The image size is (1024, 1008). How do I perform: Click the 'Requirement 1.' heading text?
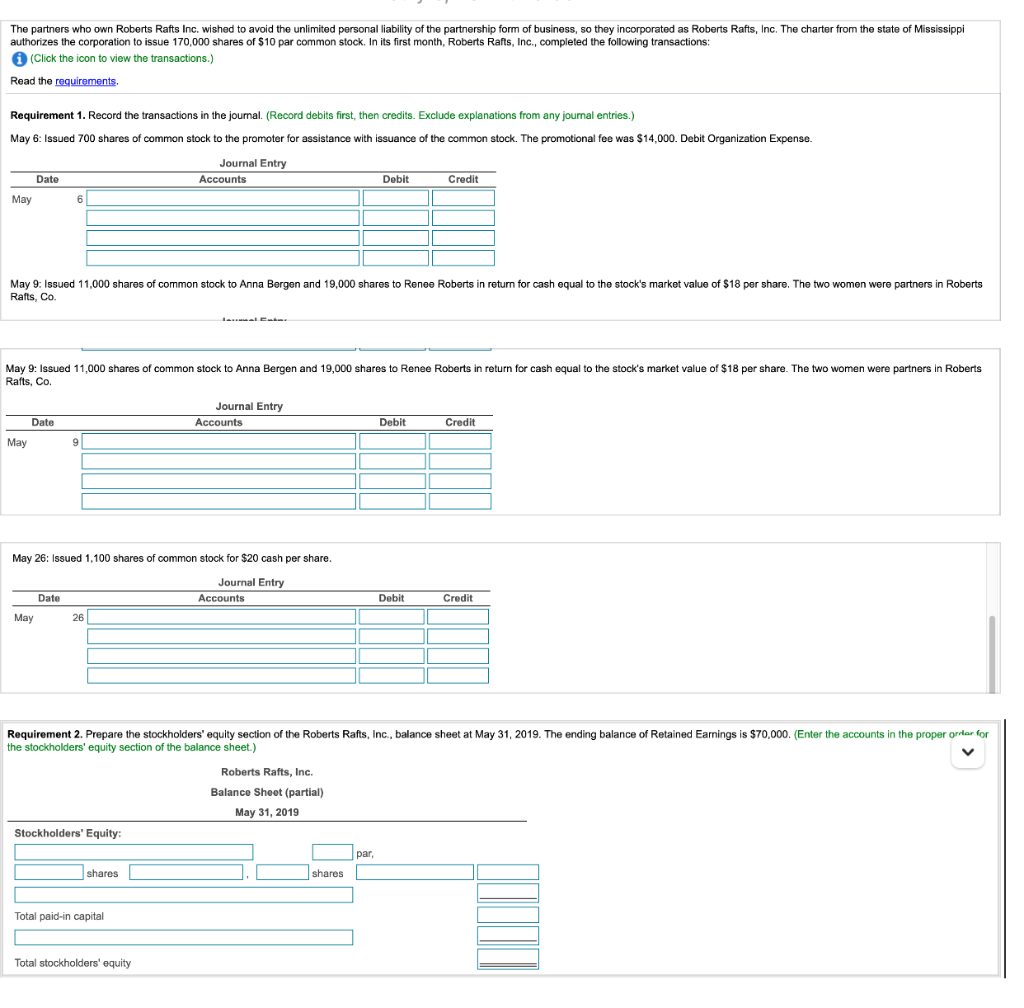point(48,116)
